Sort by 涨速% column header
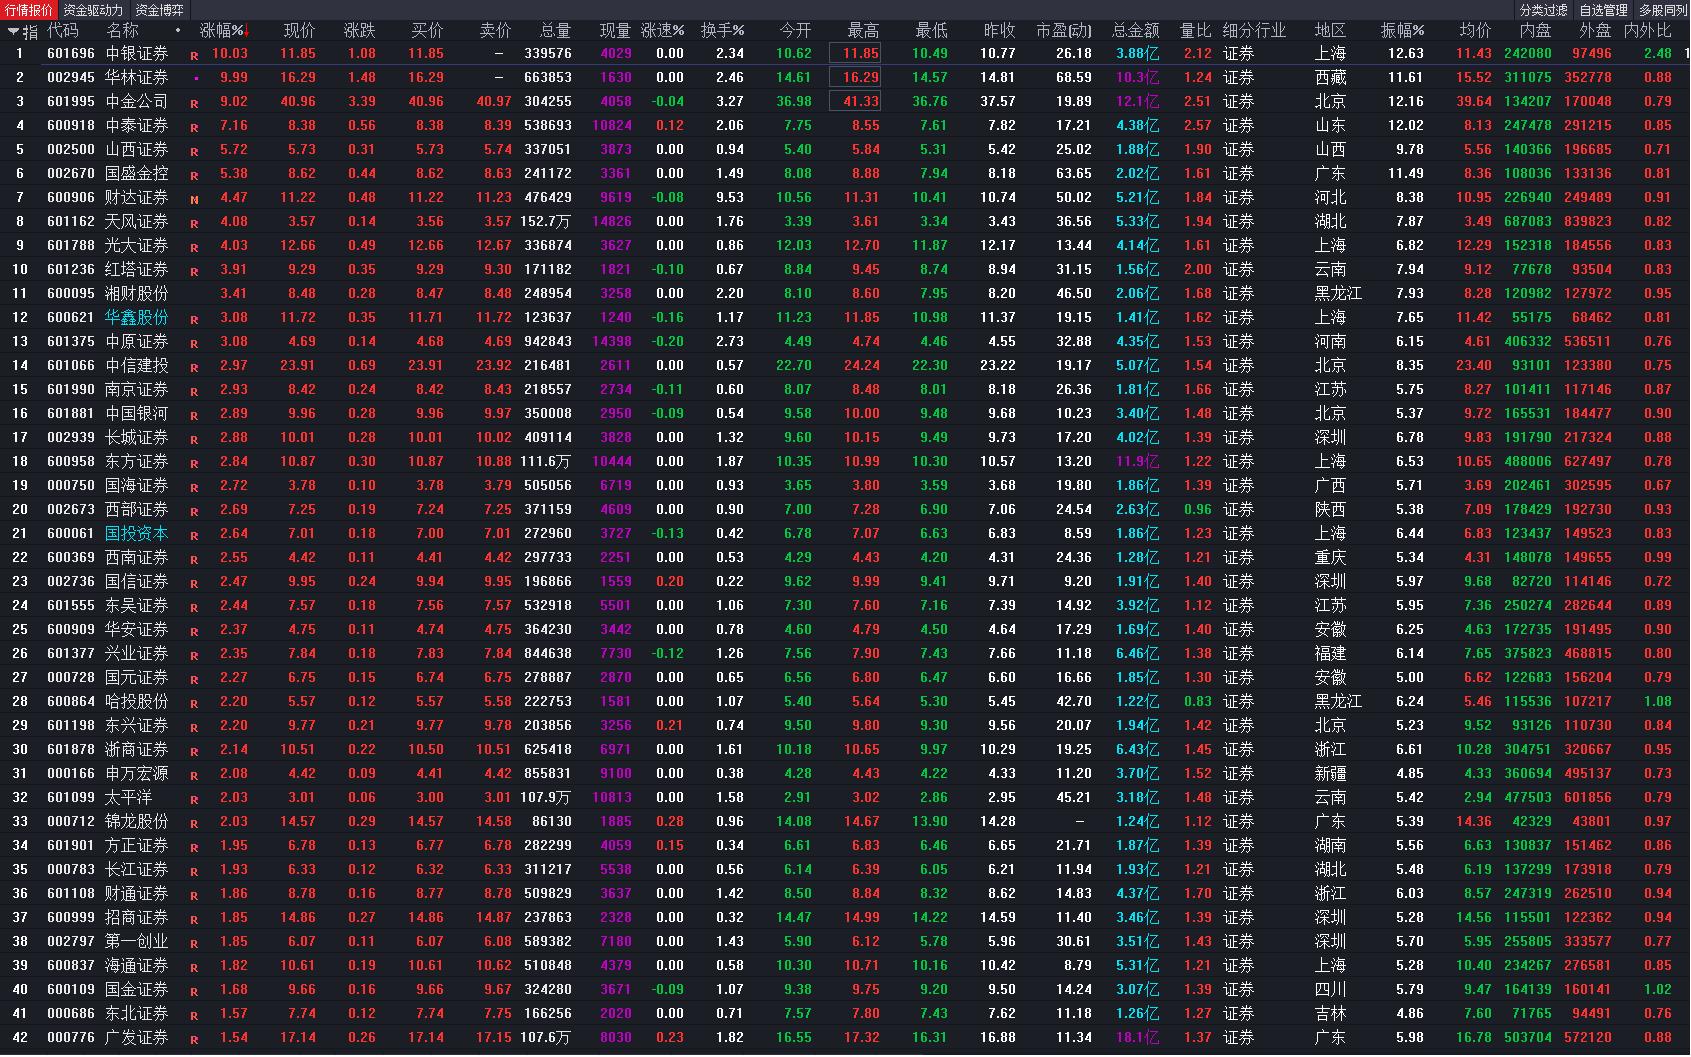The image size is (1691, 1057). 663,31
